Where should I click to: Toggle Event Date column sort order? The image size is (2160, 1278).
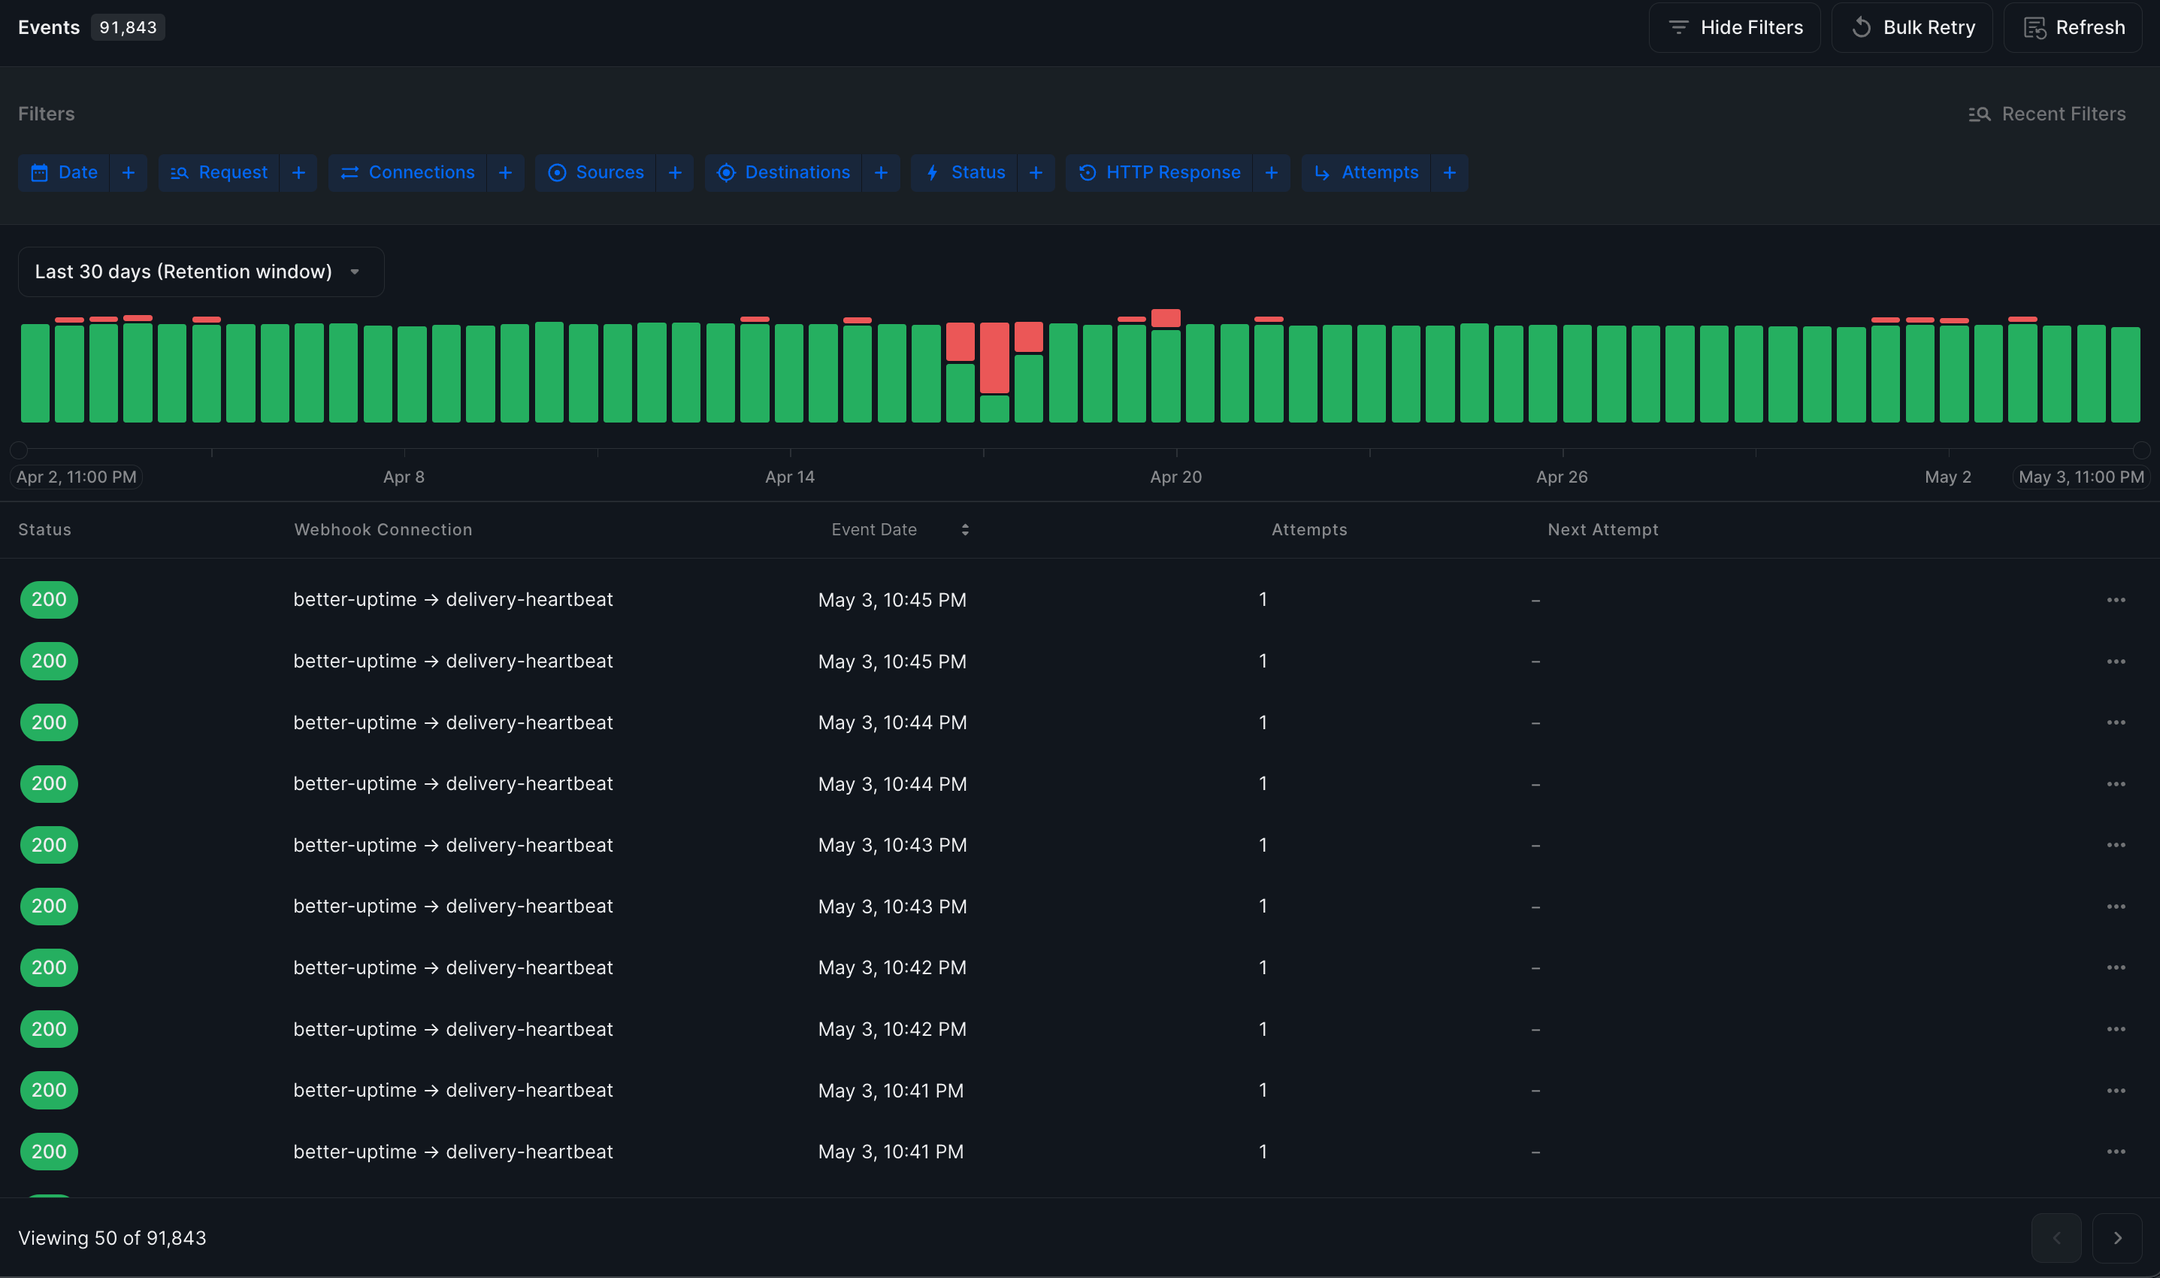965,529
